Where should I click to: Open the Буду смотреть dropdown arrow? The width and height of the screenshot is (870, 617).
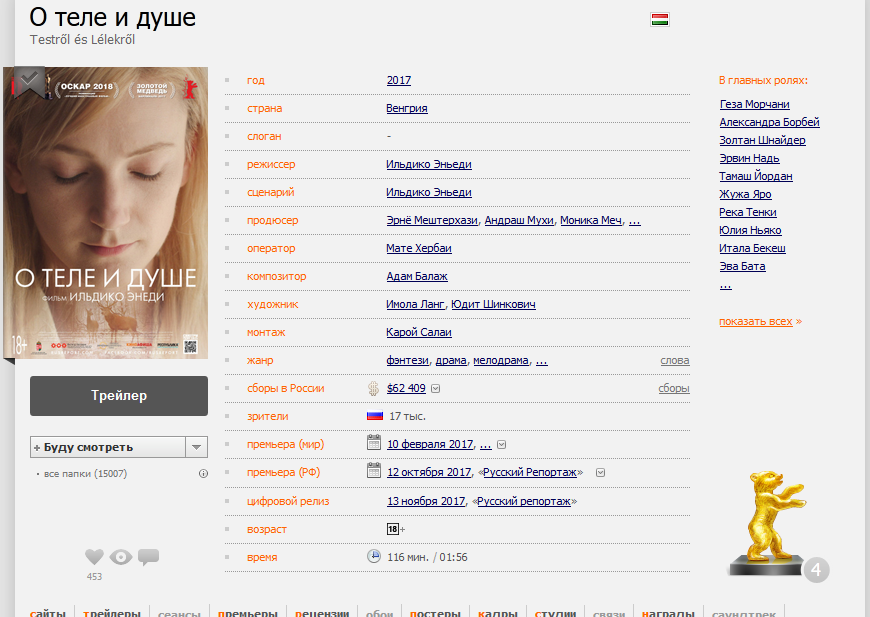click(197, 447)
